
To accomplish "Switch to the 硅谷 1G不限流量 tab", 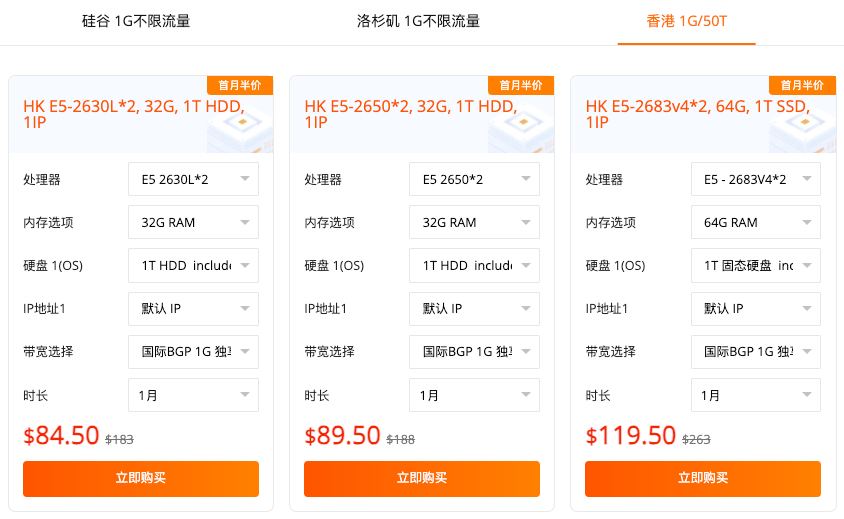I will [136, 21].
